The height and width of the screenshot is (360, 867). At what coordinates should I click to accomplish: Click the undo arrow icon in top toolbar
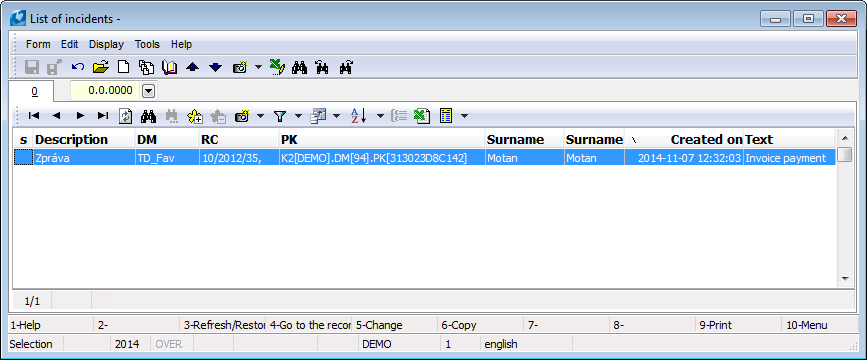click(78, 68)
